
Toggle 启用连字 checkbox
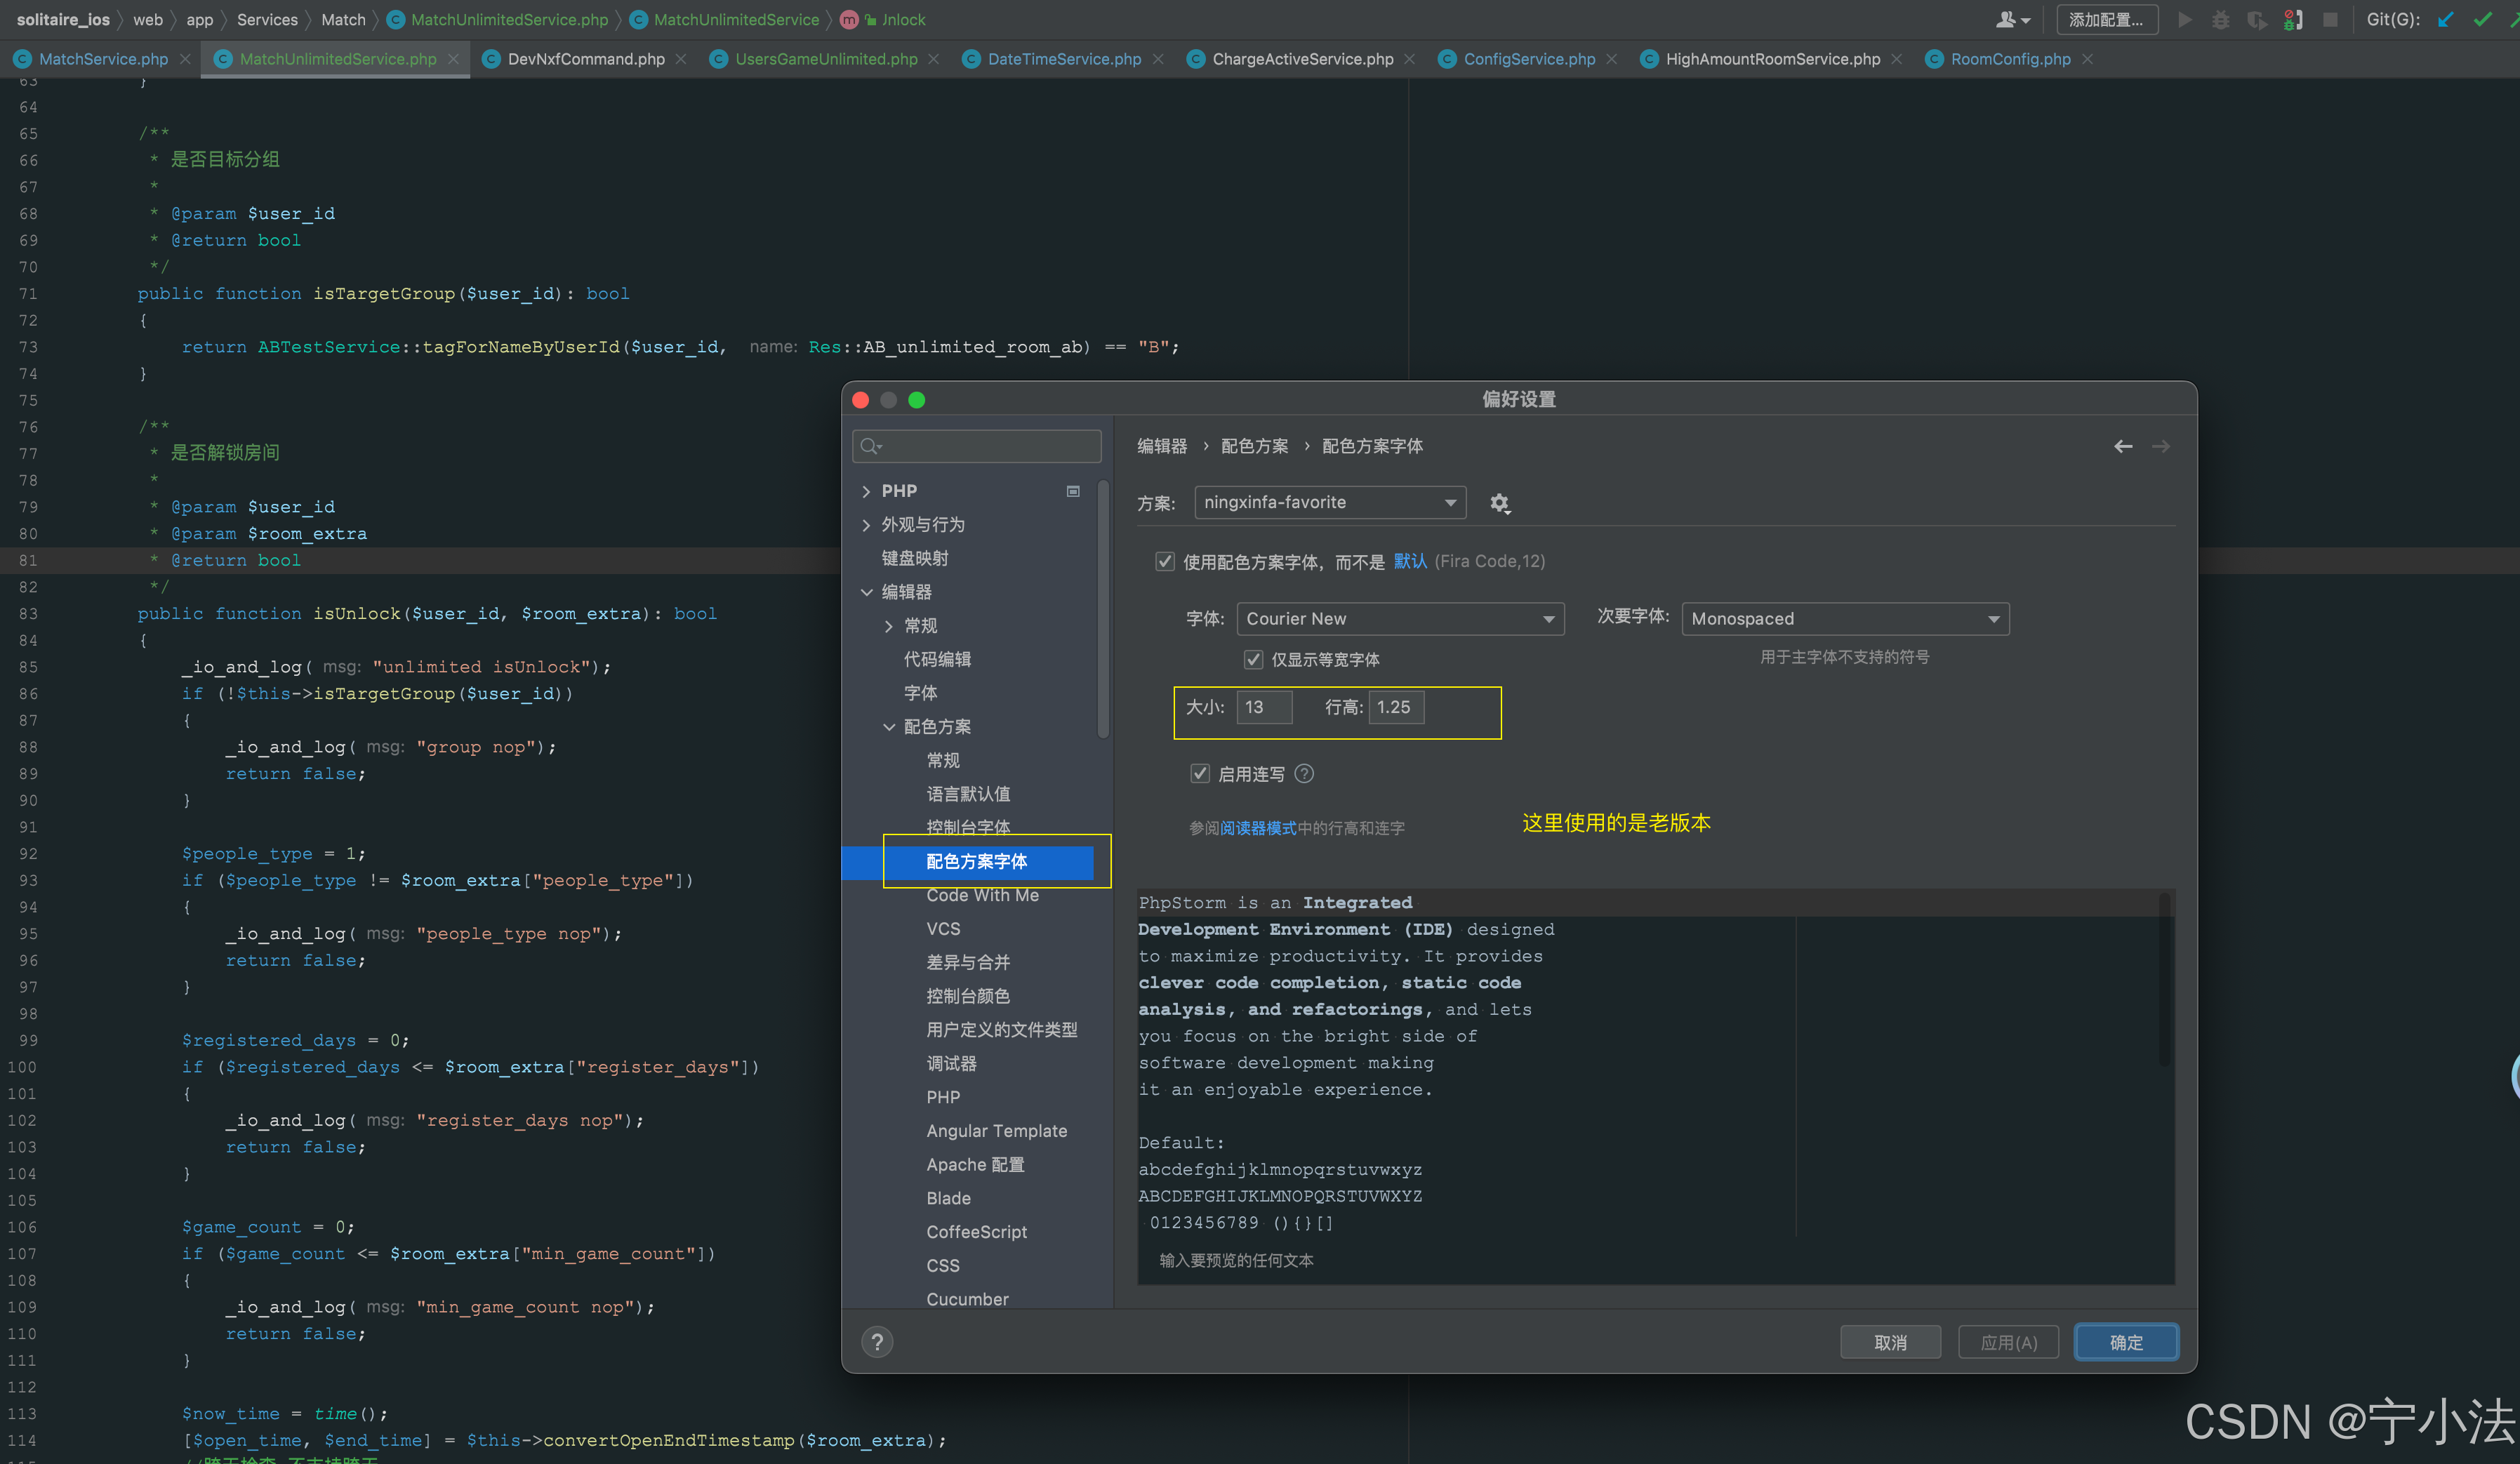pos(1199,773)
